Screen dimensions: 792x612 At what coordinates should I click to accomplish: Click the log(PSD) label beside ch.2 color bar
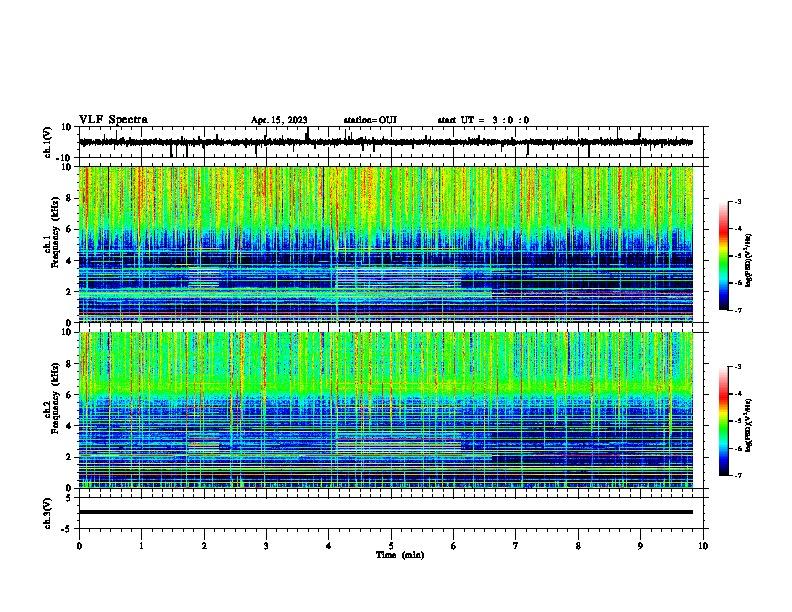(748, 425)
